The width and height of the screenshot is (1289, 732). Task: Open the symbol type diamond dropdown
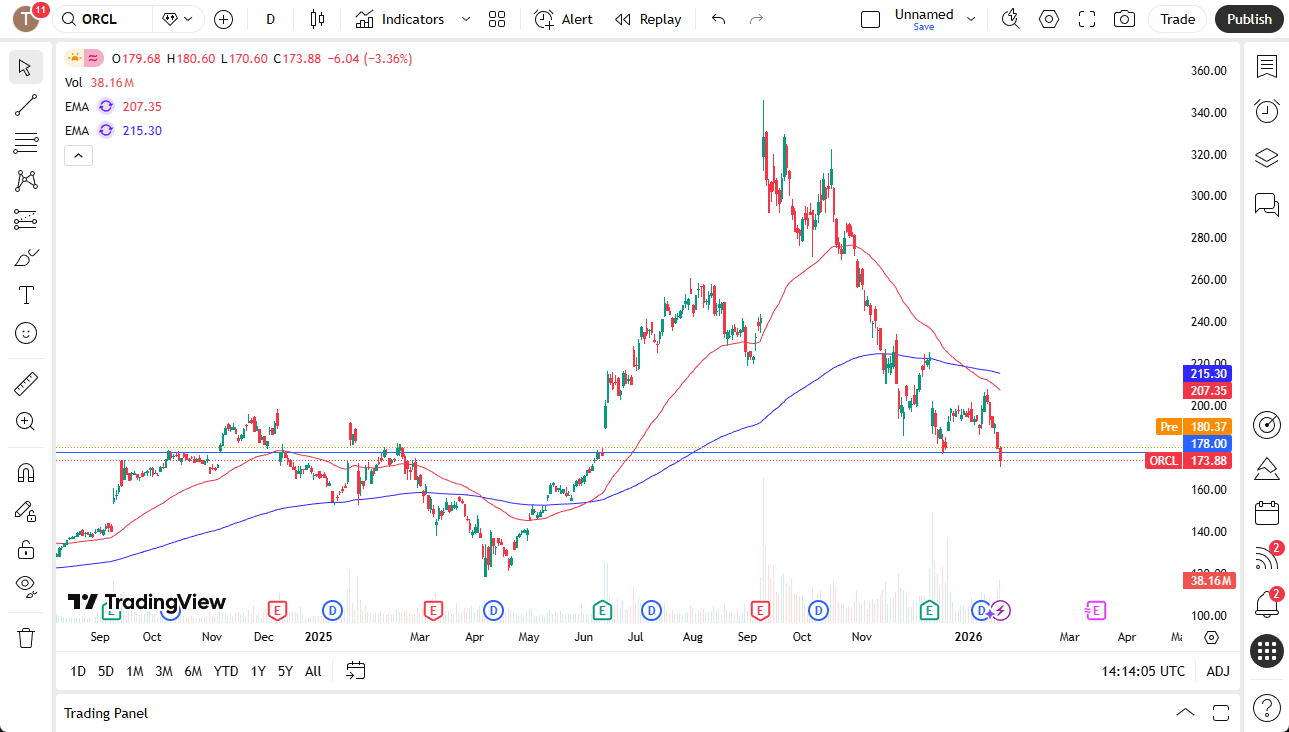click(x=179, y=19)
